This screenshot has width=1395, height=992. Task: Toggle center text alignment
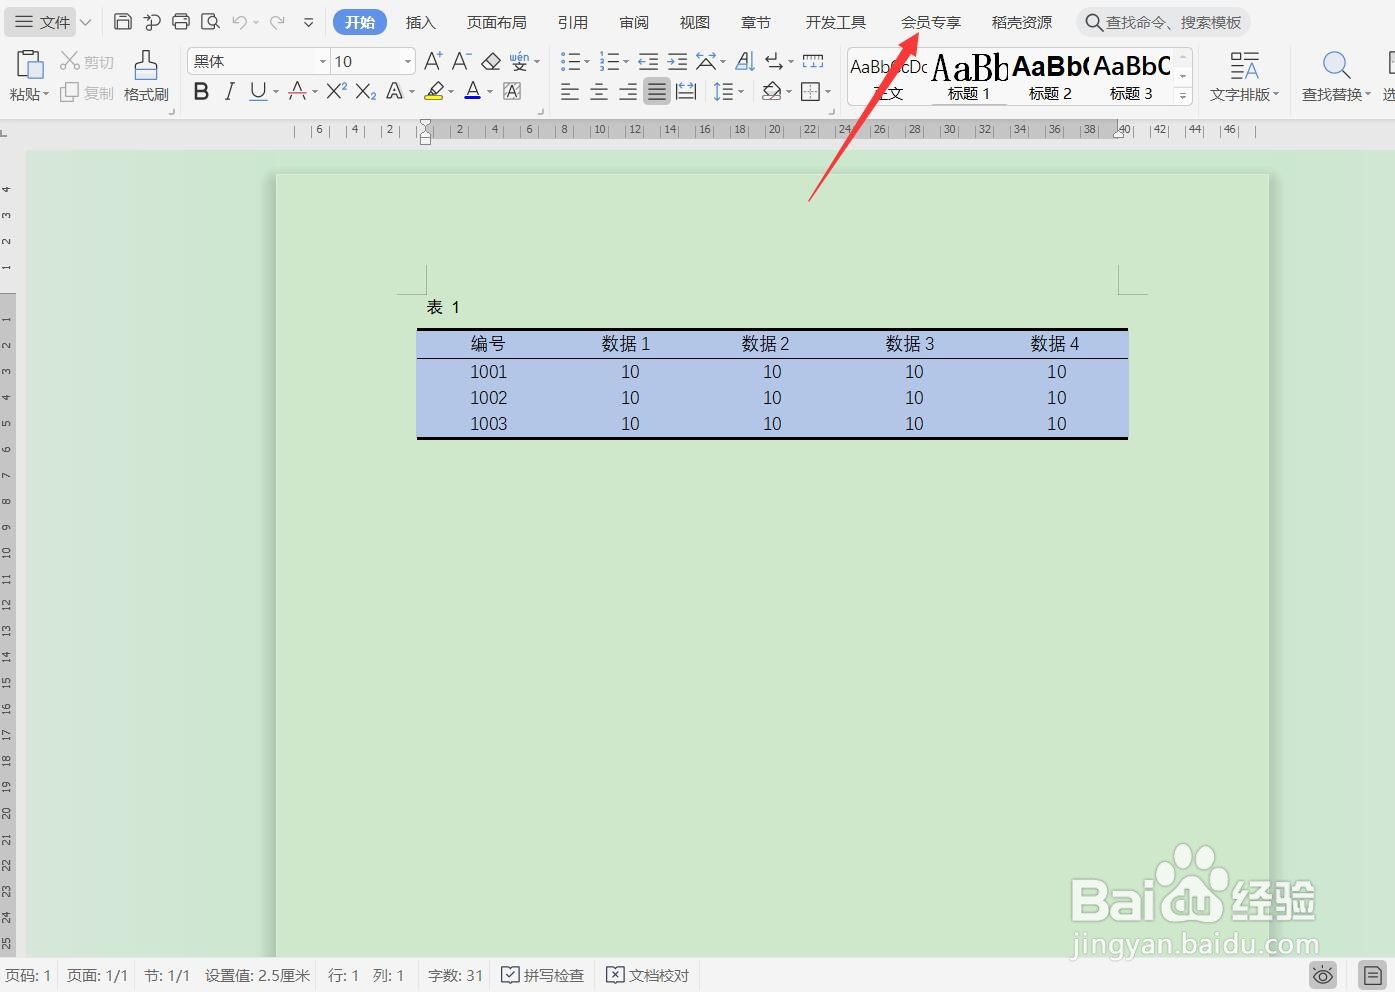click(x=599, y=92)
